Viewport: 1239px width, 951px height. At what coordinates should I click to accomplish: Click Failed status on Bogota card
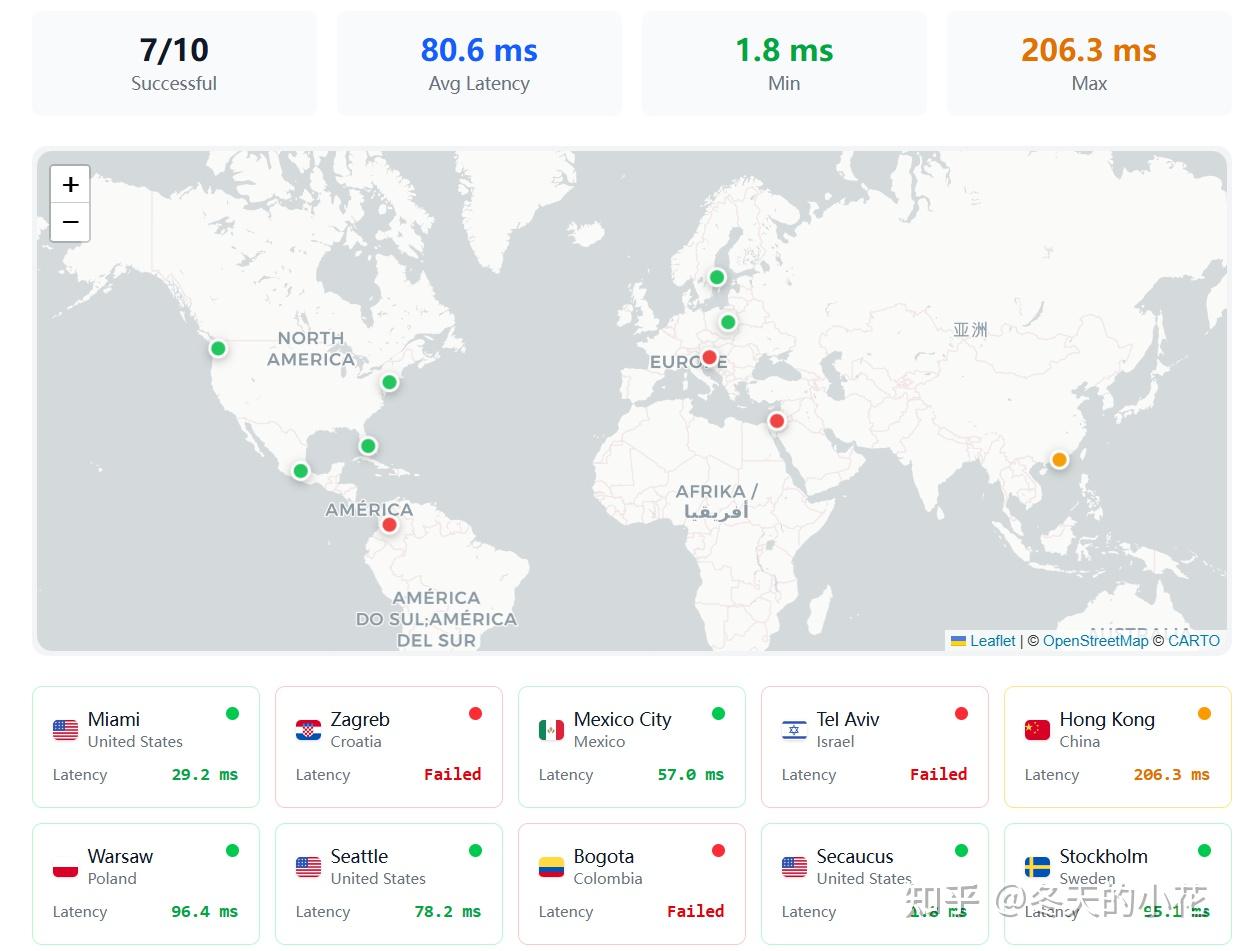(x=696, y=911)
